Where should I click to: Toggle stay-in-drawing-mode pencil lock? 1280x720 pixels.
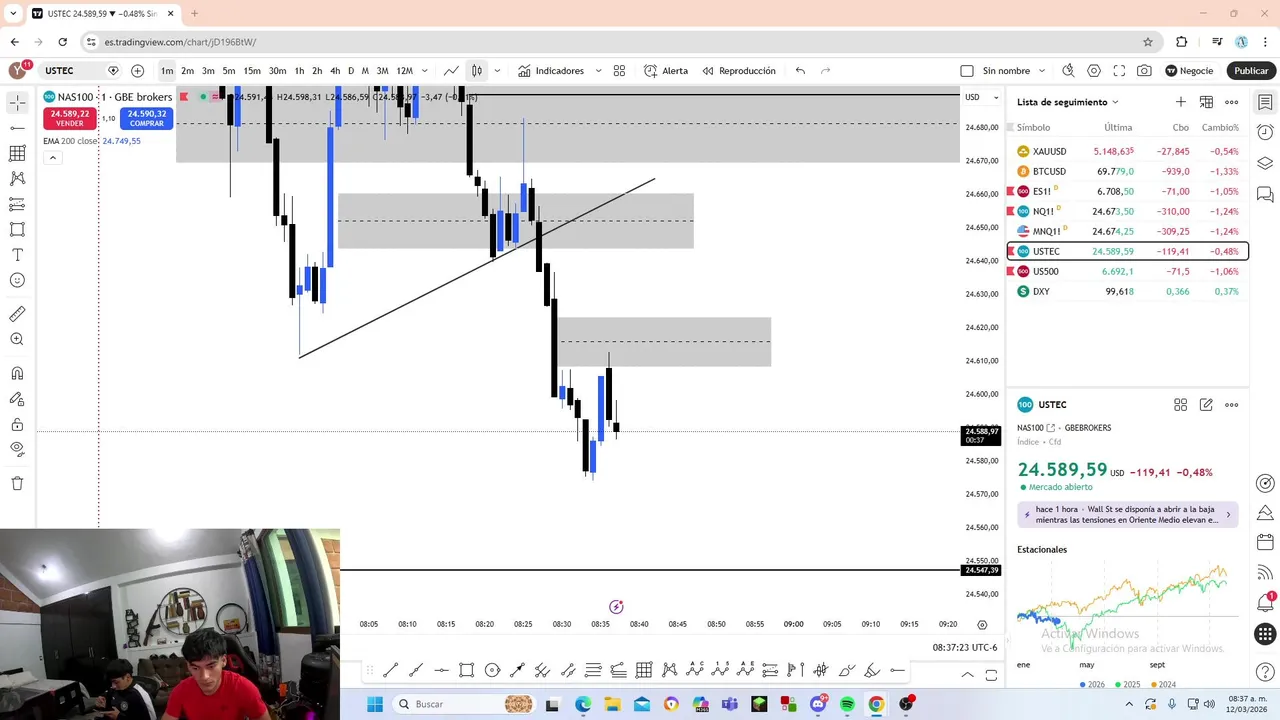17,399
